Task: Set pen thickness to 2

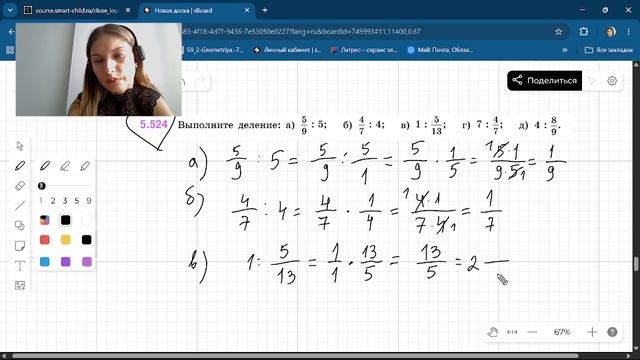Action: [x=53, y=200]
